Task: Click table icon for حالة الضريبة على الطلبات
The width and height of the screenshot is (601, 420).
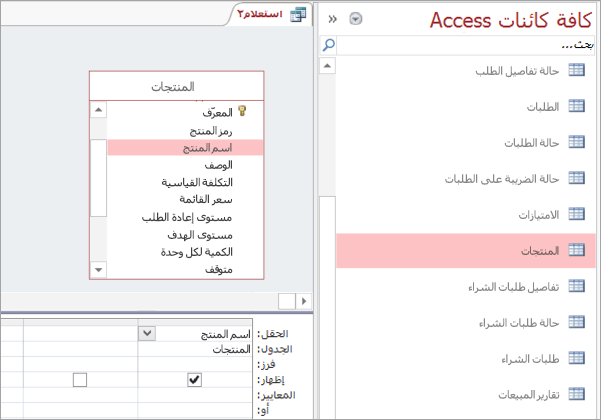Action: 576,178
